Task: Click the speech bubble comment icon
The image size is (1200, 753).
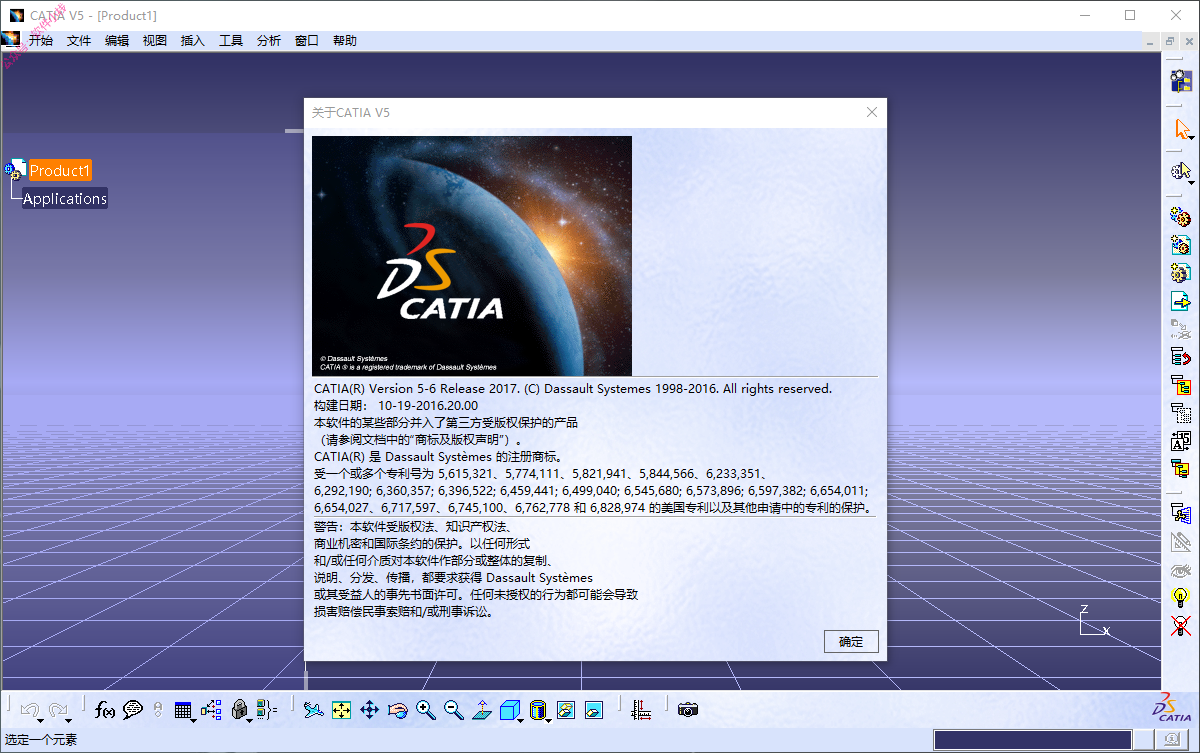Action: pyautogui.click(x=132, y=710)
